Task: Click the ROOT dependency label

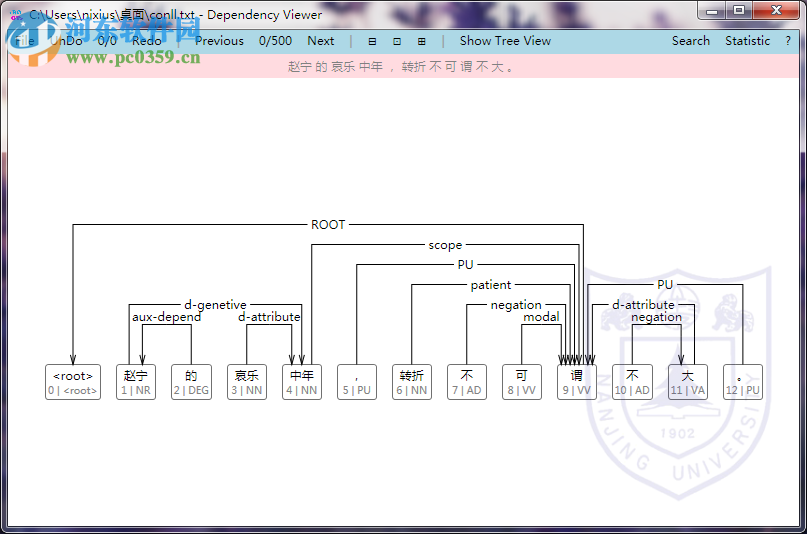Action: point(328,225)
